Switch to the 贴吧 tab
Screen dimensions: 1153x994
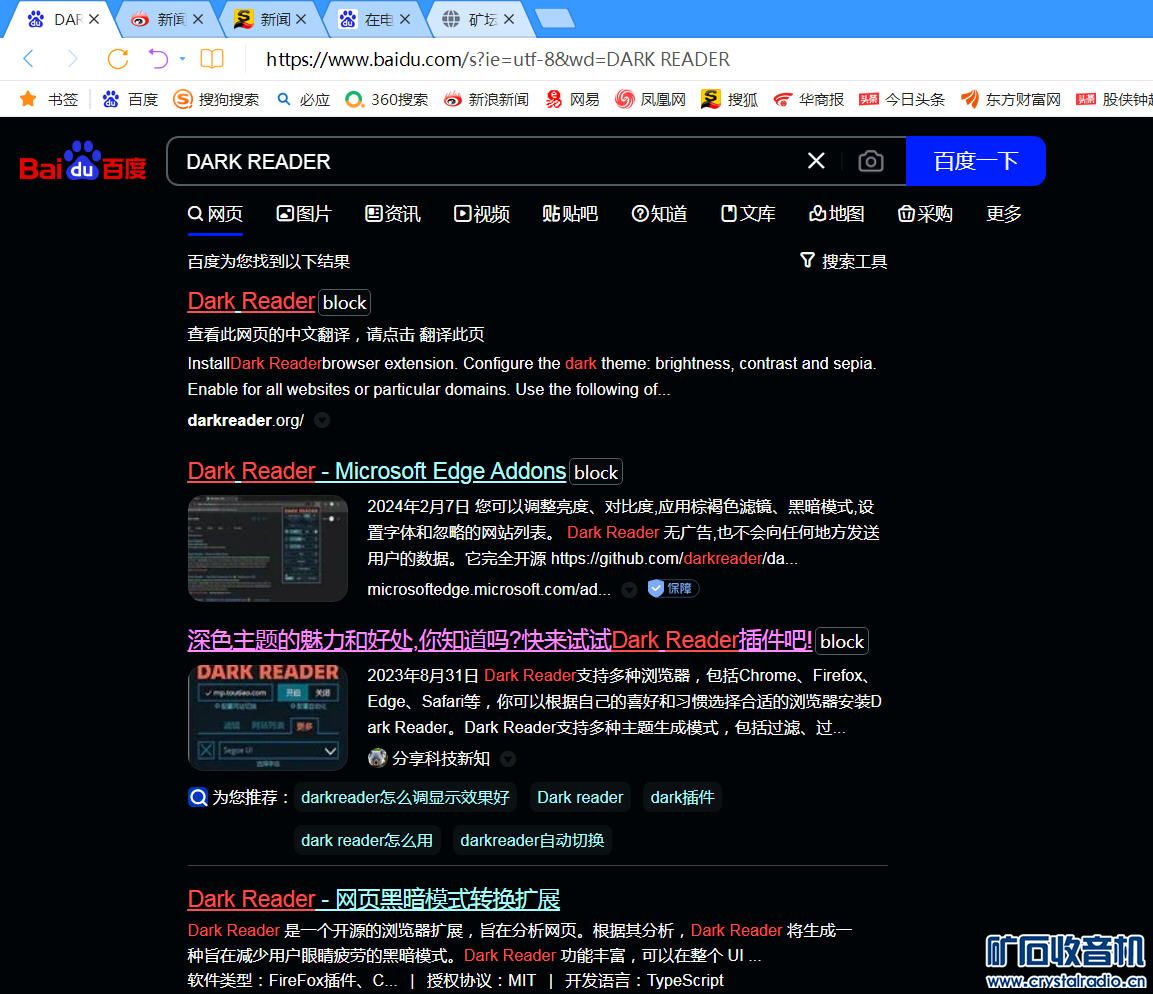point(570,214)
